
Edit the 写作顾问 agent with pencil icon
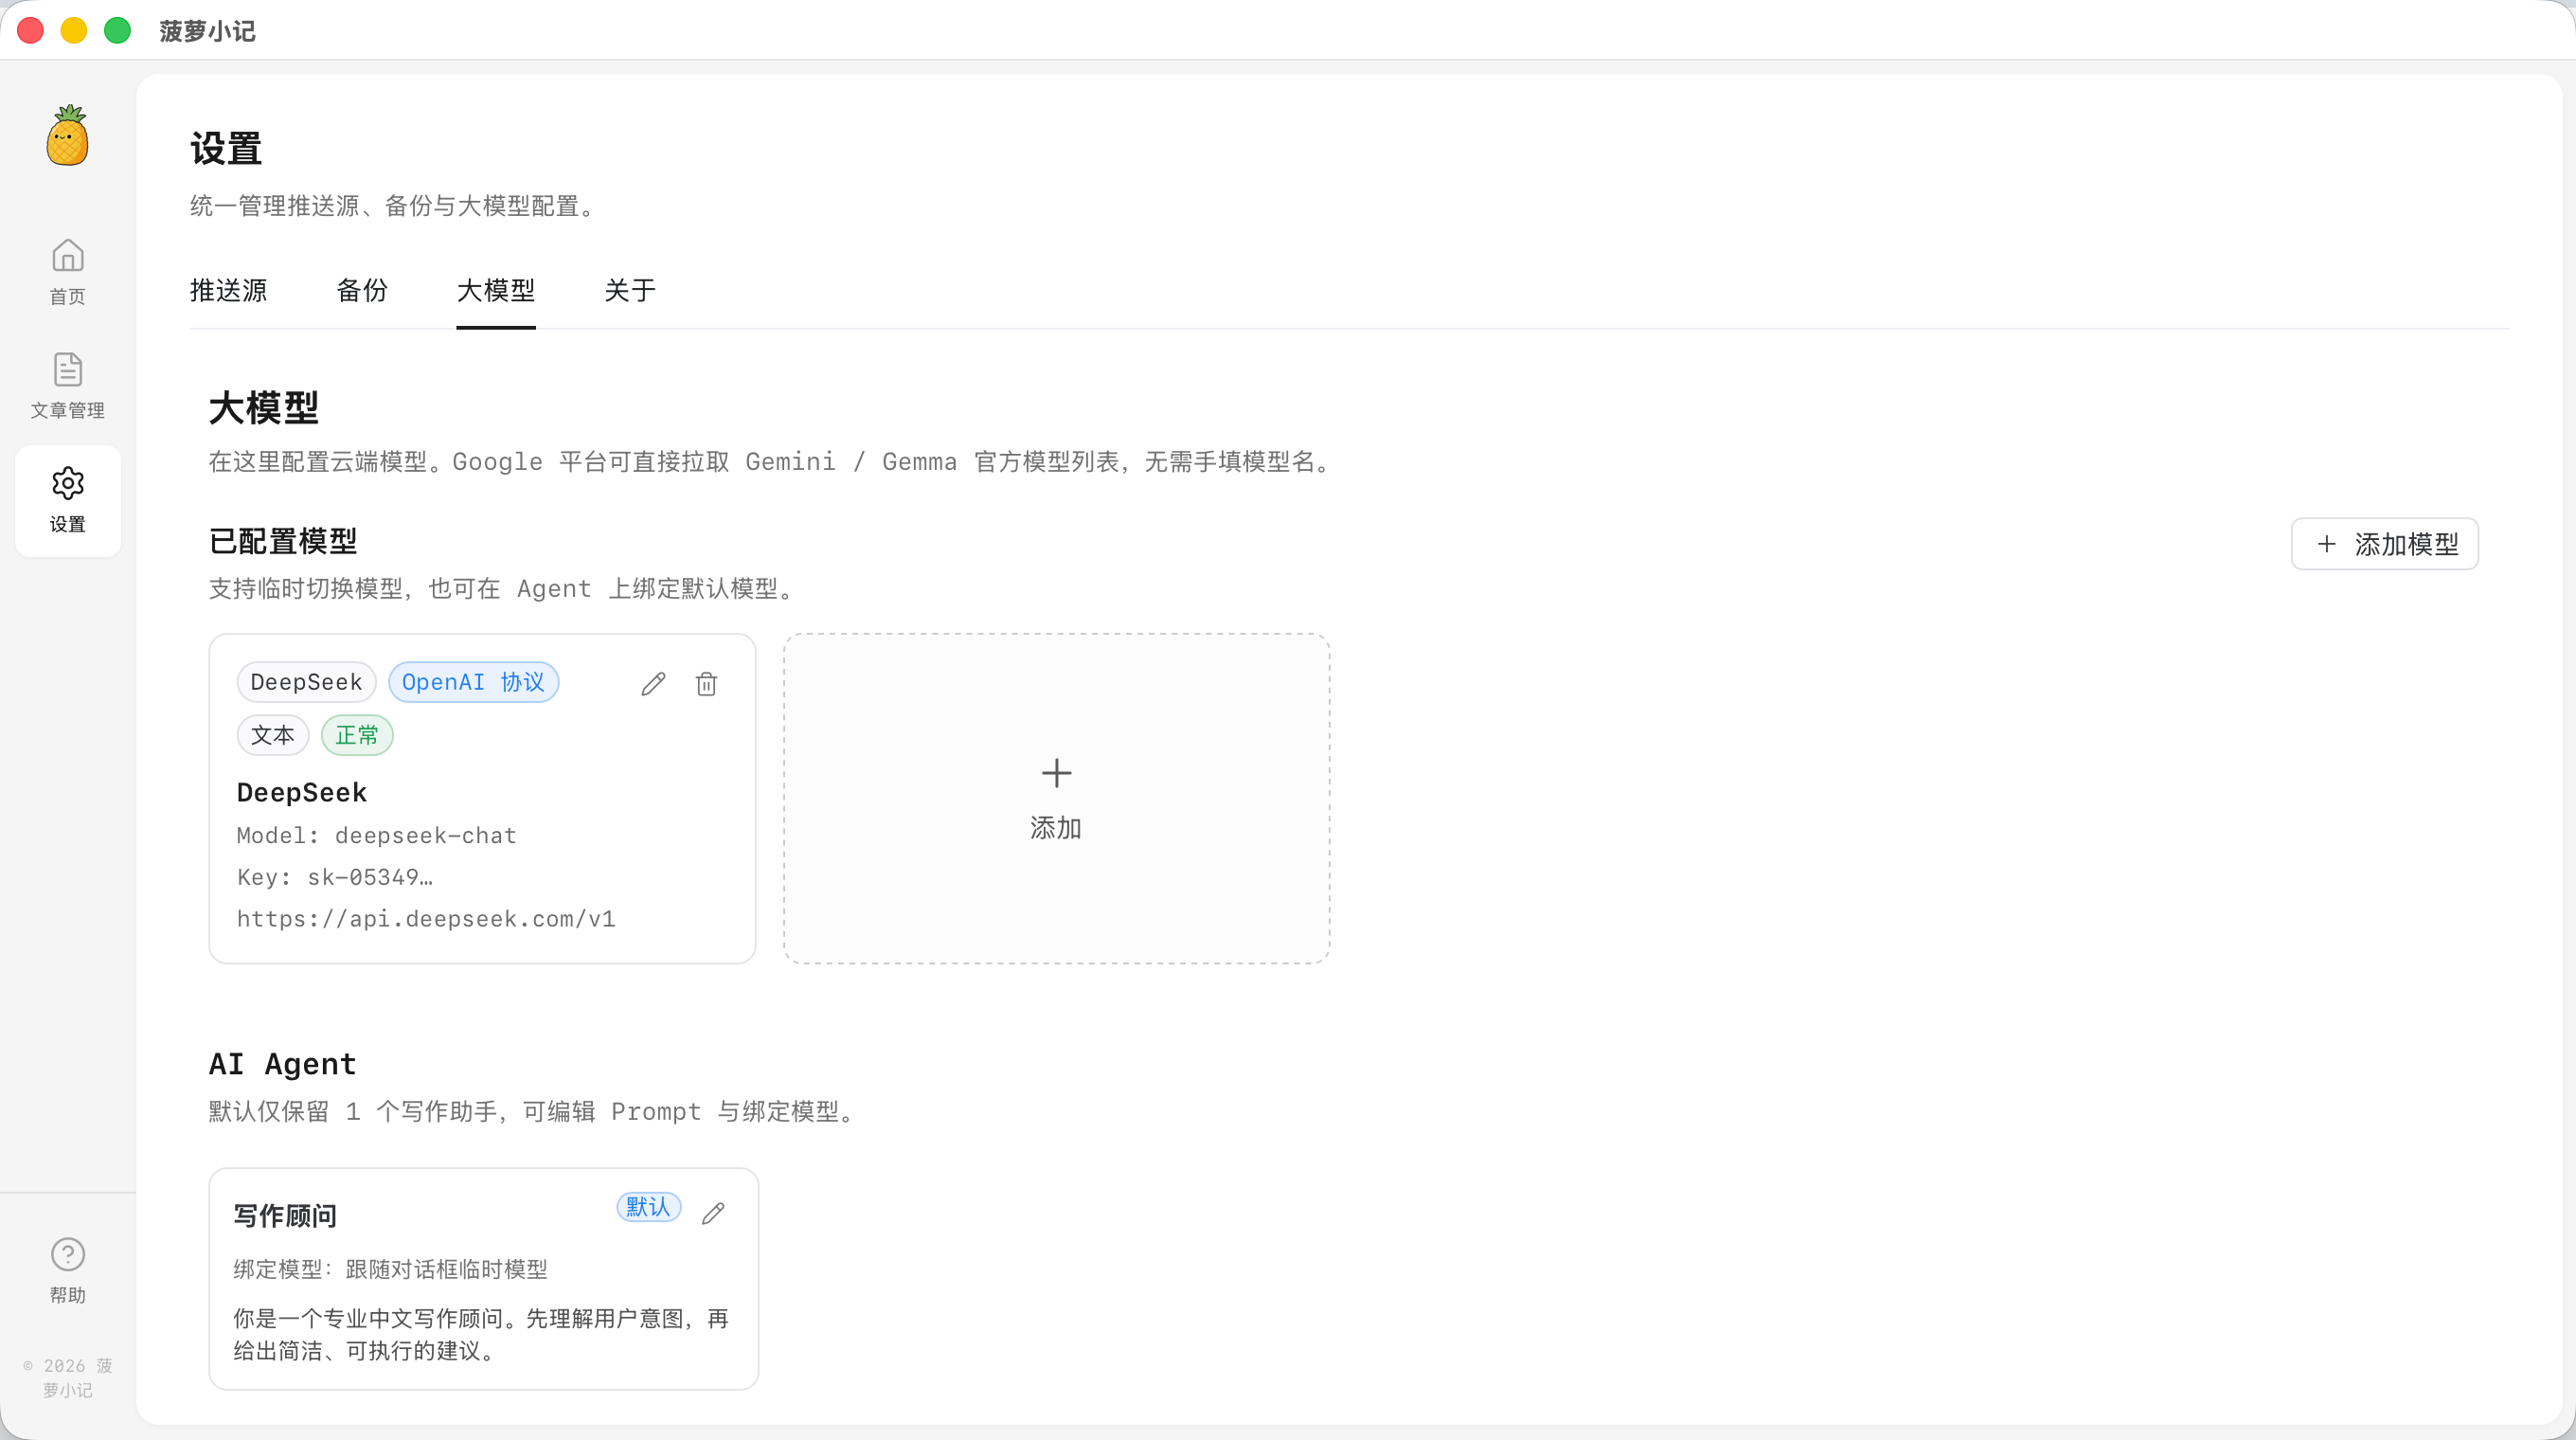click(713, 1212)
